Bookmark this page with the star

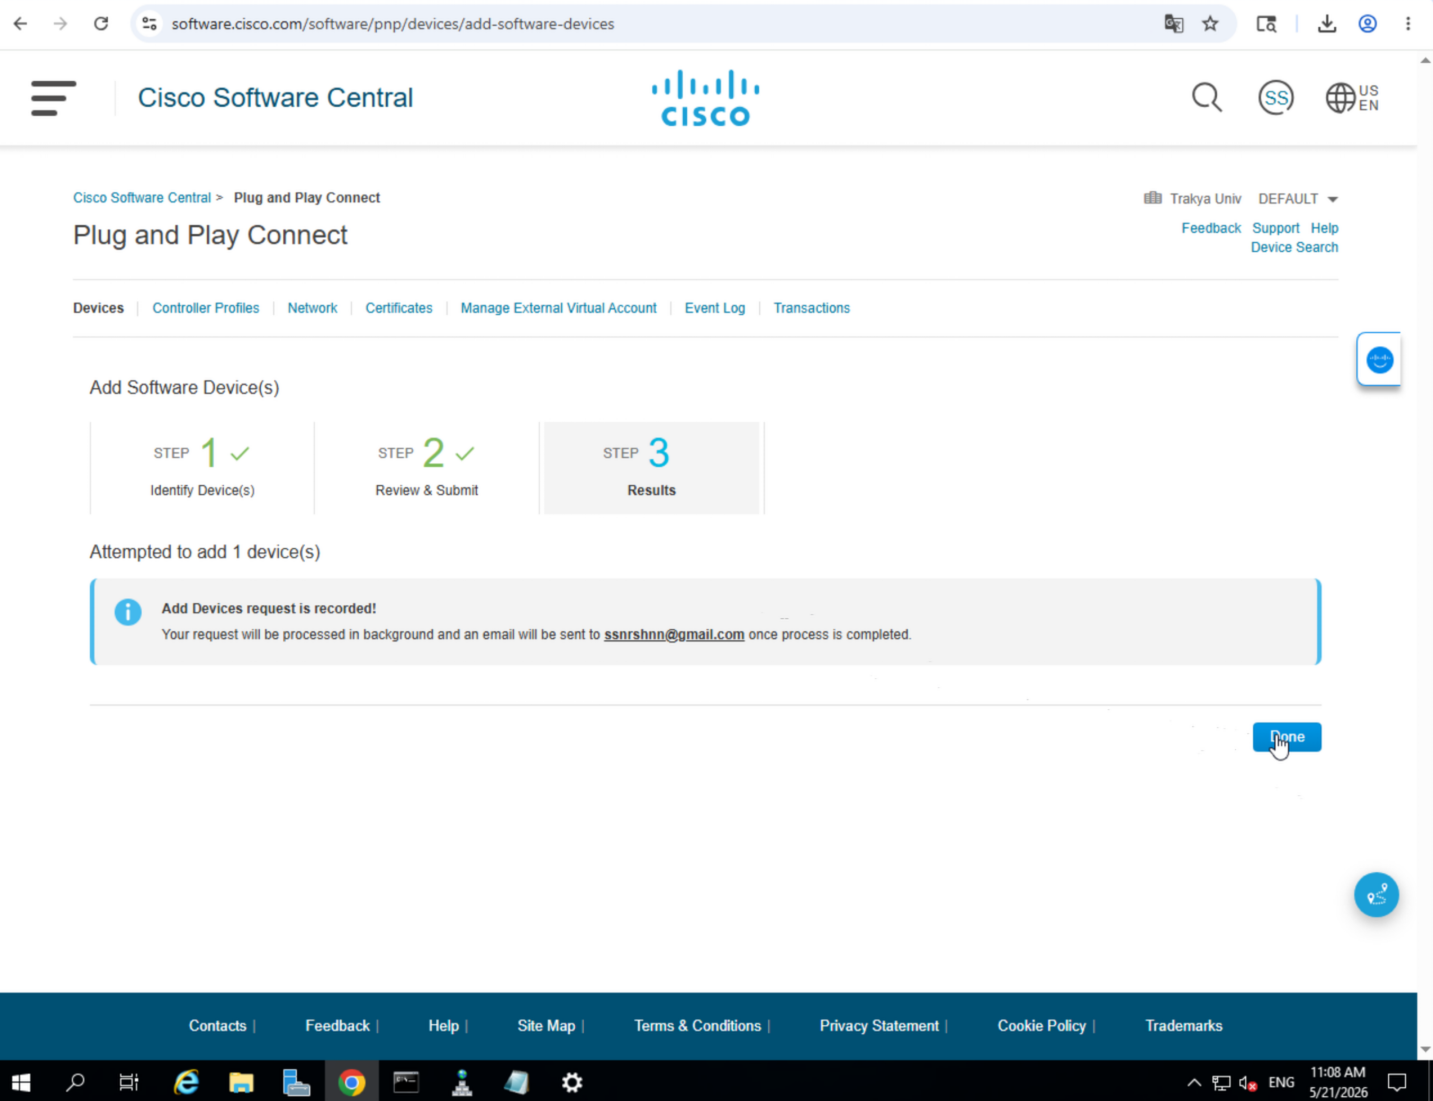pyautogui.click(x=1210, y=23)
